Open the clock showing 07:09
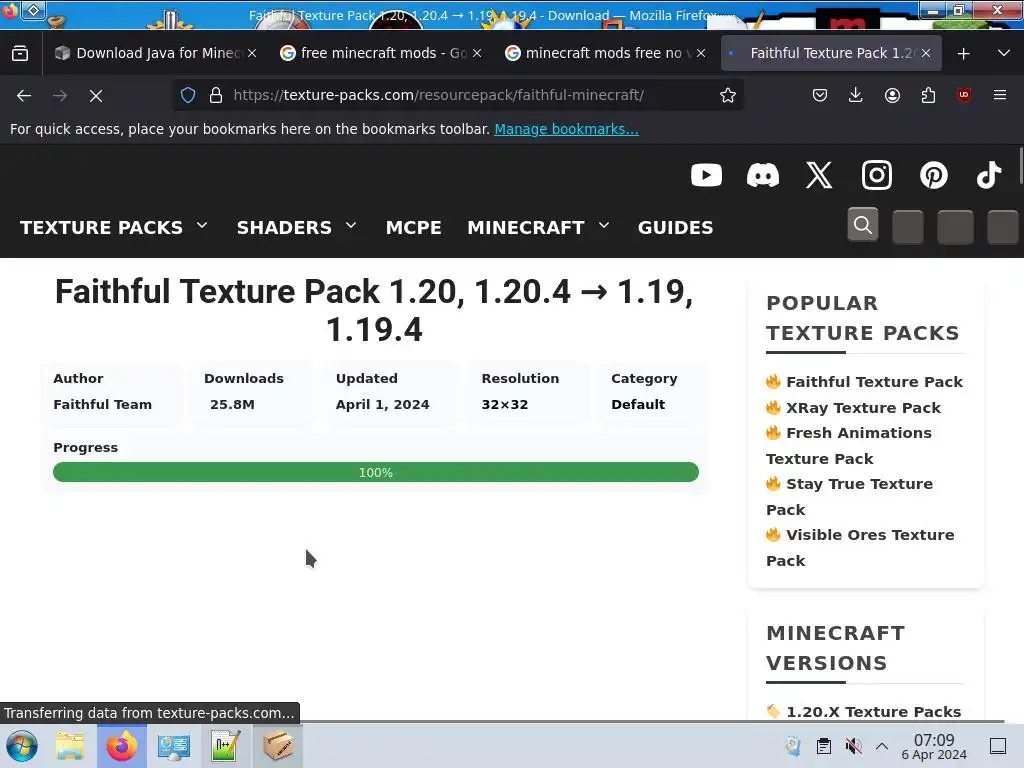Screen dimensions: 1024x768 pos(934,746)
